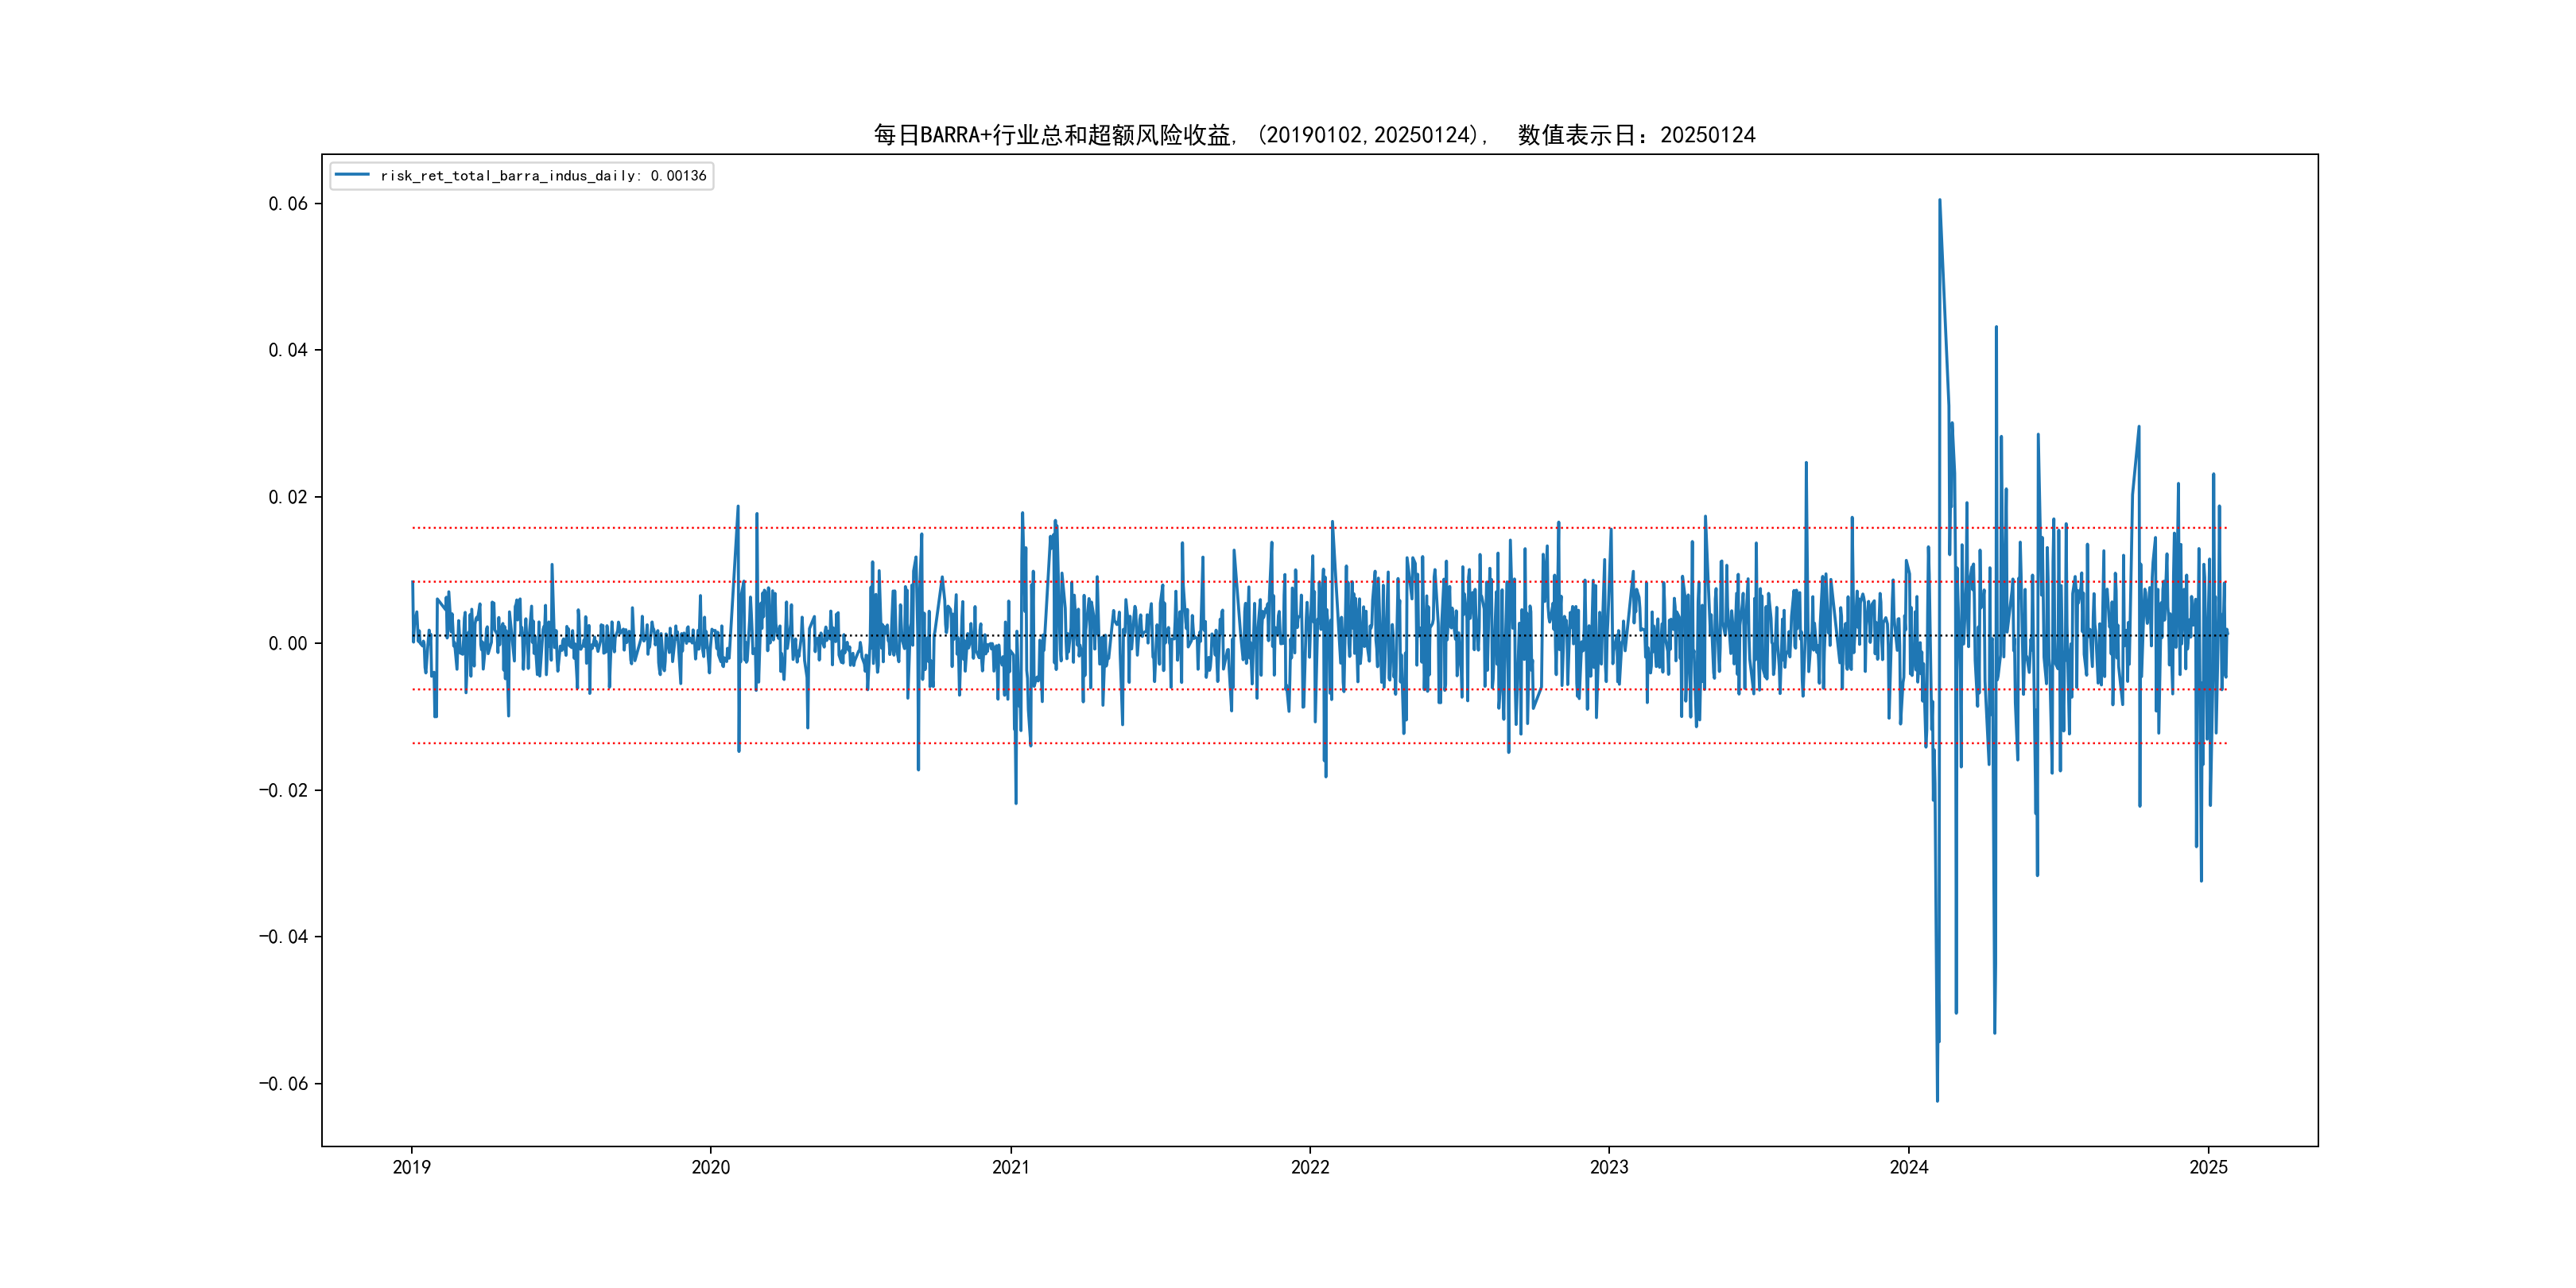Click the 2023 x-axis tick label

click(1609, 1167)
